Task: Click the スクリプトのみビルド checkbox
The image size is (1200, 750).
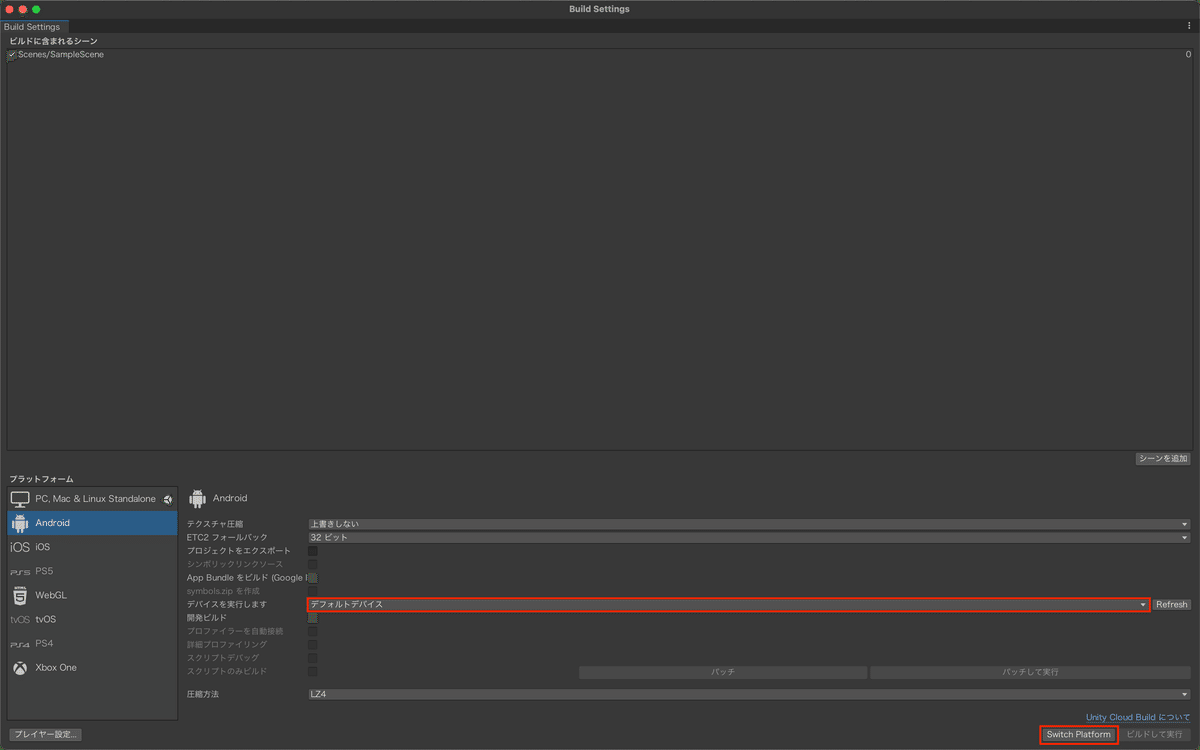Action: (313, 671)
